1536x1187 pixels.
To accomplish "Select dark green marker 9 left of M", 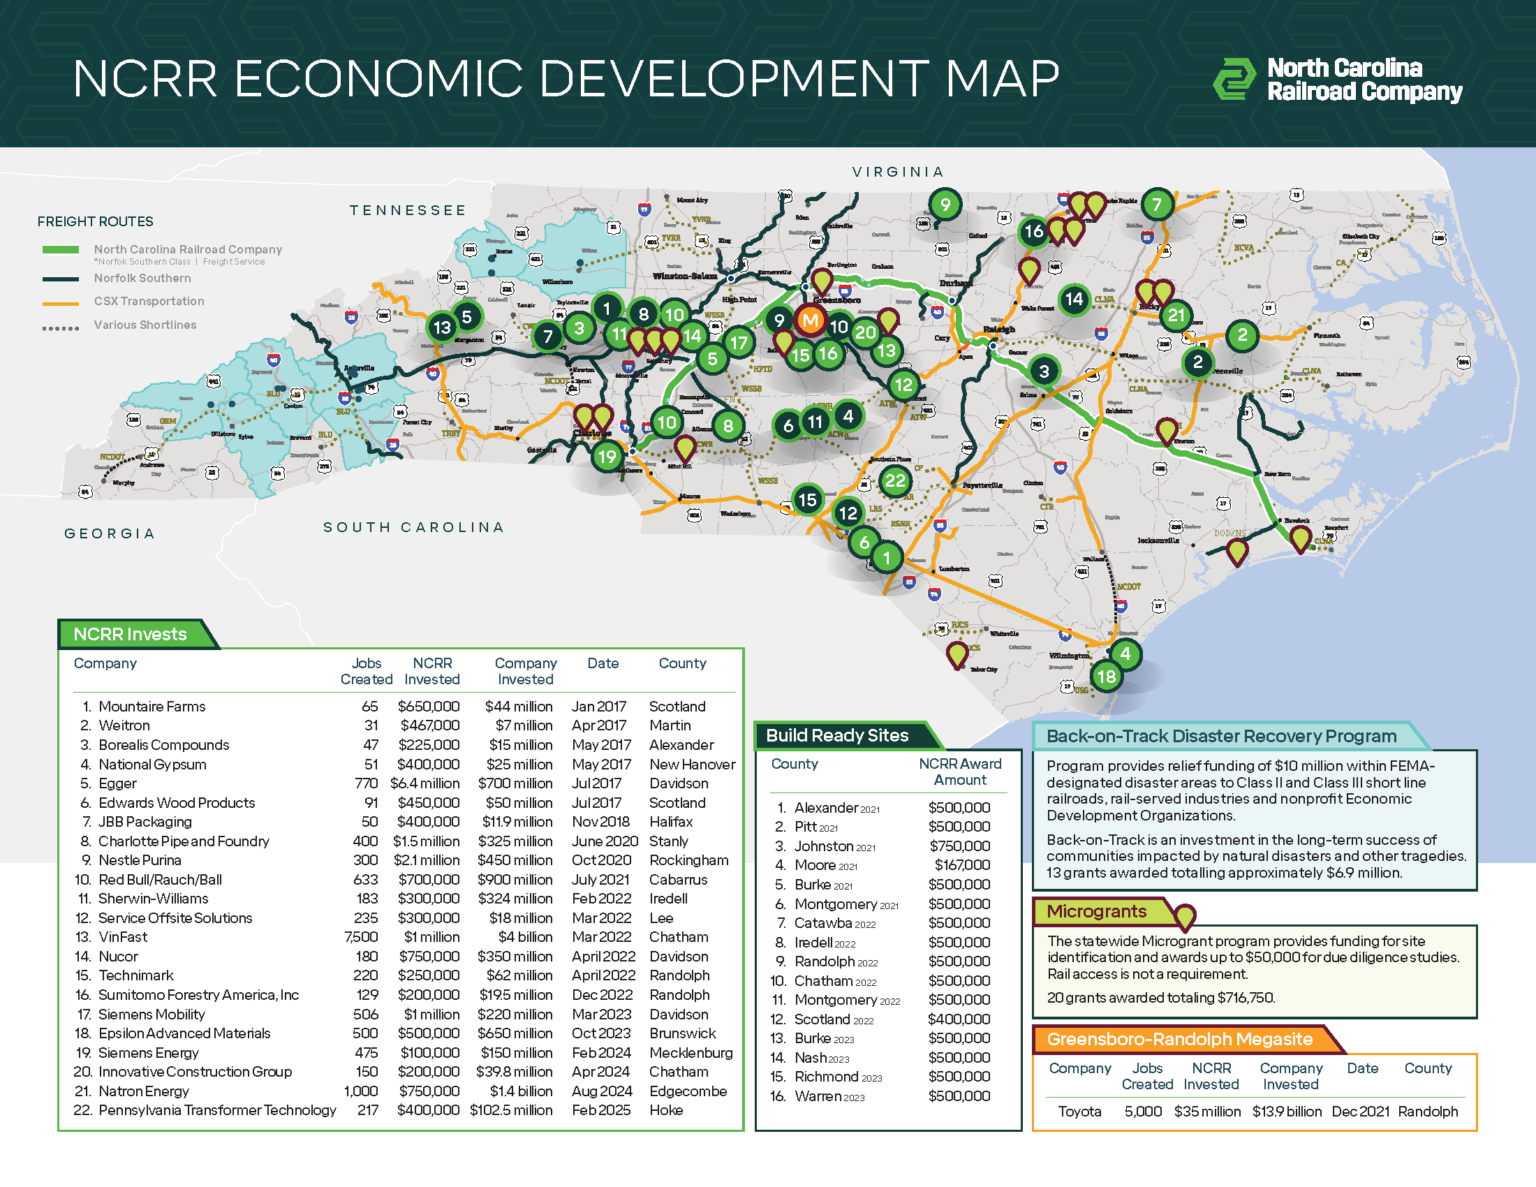I will [779, 321].
